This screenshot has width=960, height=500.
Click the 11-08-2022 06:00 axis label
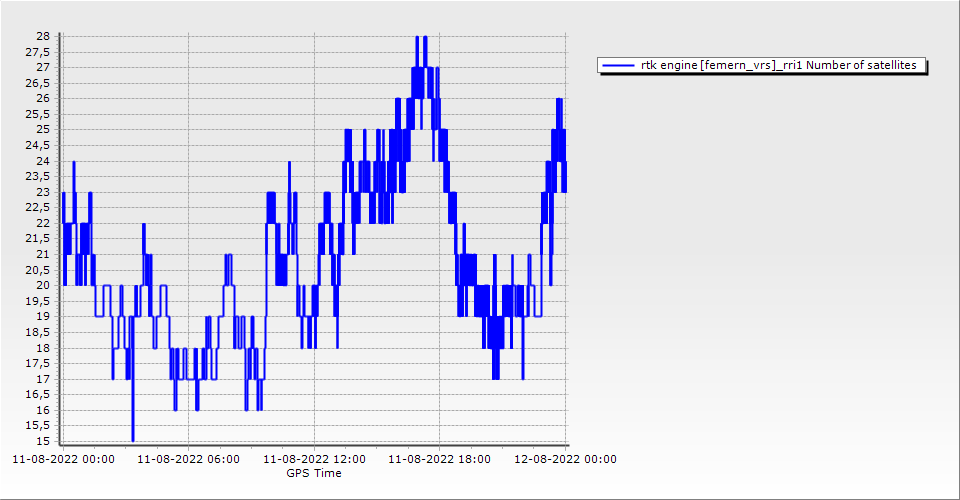pyautogui.click(x=188, y=459)
